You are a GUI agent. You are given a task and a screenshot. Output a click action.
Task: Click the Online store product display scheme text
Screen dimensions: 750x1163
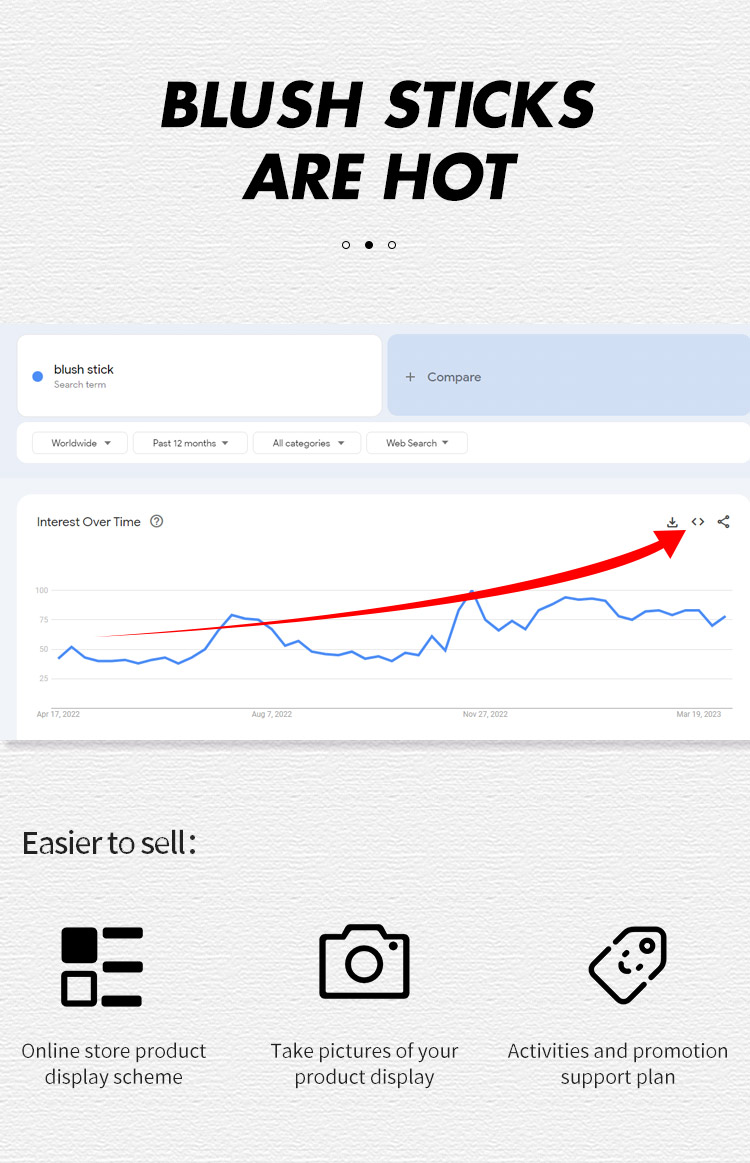pyautogui.click(x=114, y=1064)
